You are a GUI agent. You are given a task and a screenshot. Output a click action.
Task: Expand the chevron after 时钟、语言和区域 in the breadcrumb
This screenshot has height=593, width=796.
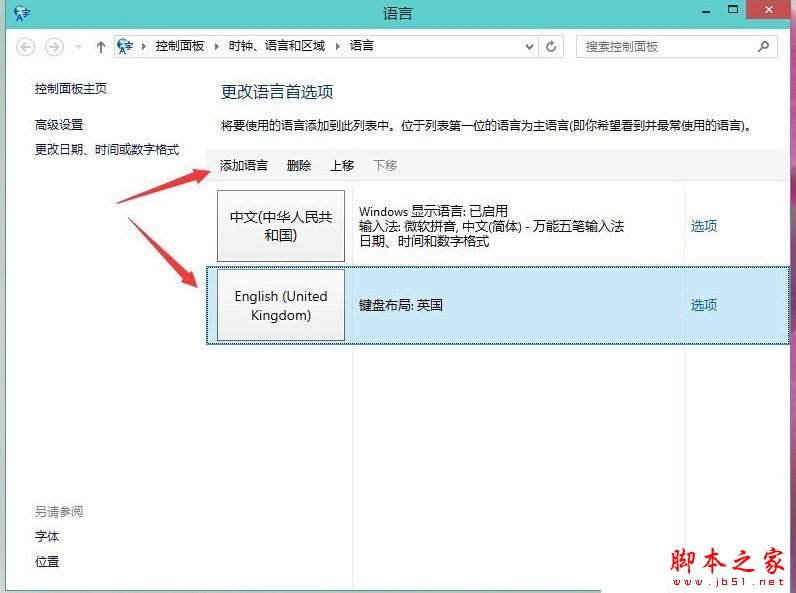coord(338,46)
